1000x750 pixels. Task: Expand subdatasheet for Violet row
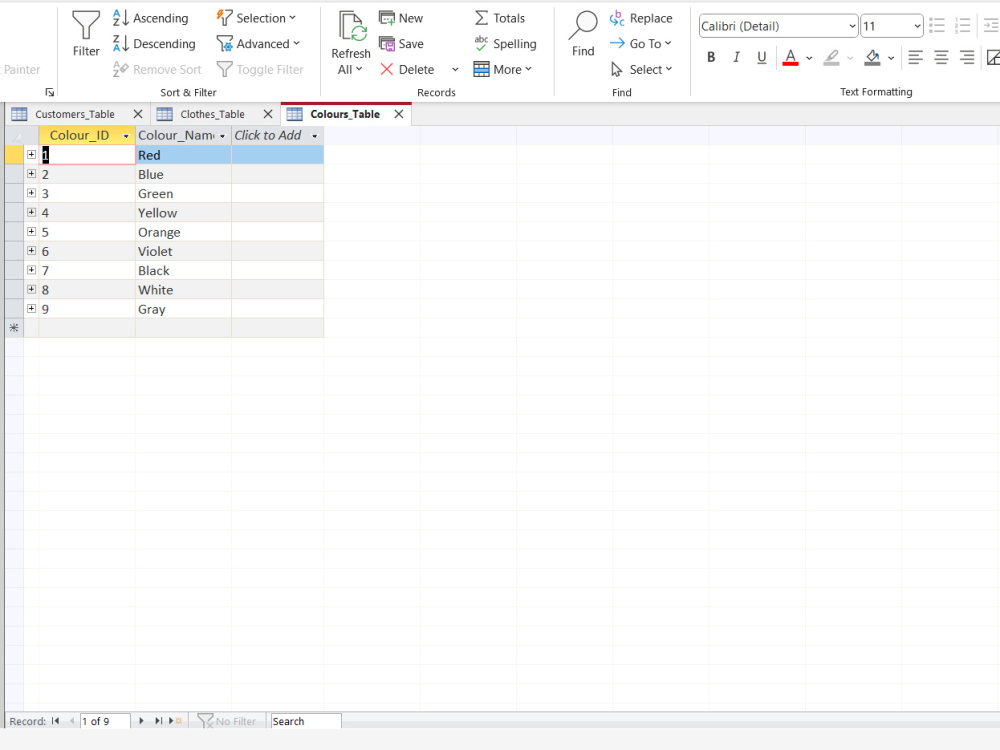31,251
